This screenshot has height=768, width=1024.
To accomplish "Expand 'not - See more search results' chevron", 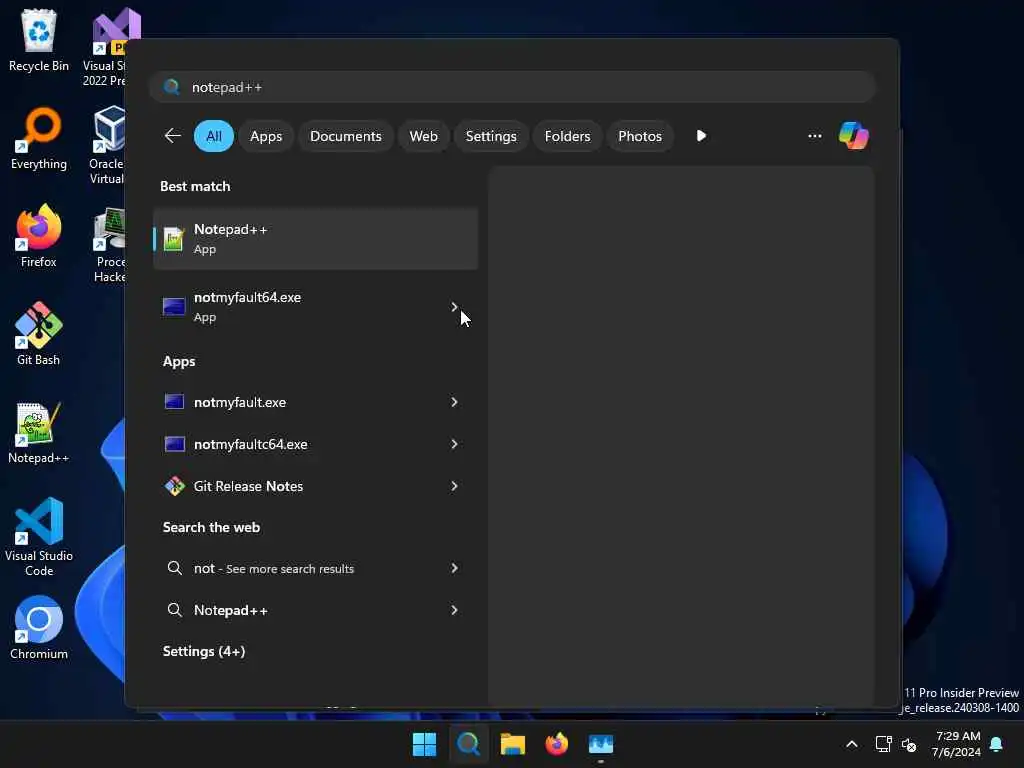I will click(454, 568).
